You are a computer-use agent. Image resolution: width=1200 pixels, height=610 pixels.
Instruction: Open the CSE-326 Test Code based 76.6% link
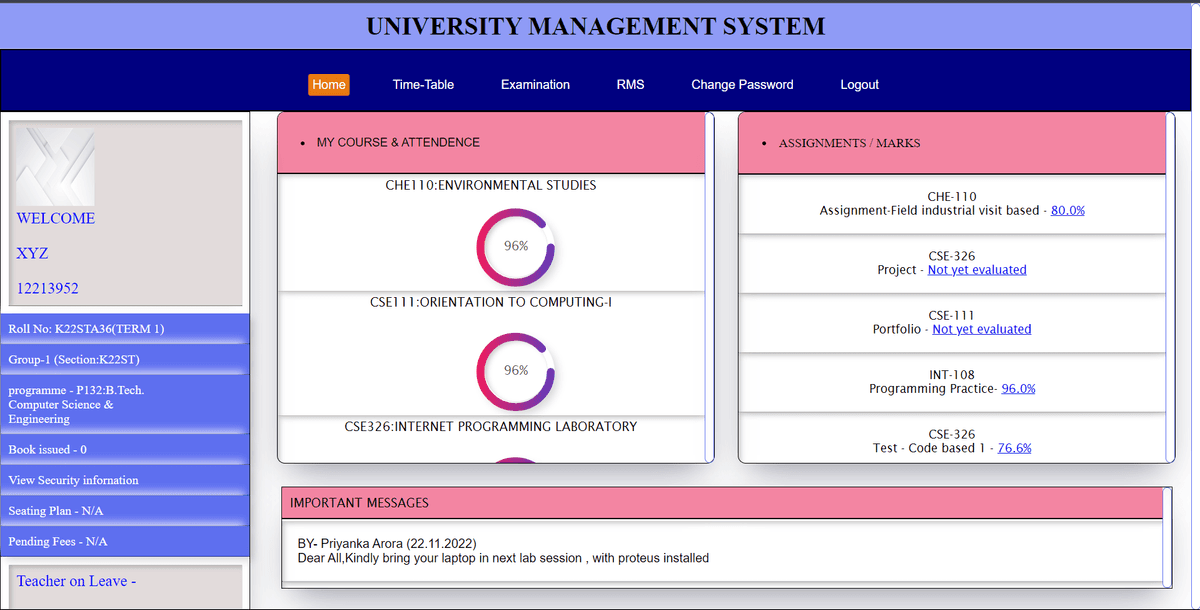click(x=1013, y=448)
